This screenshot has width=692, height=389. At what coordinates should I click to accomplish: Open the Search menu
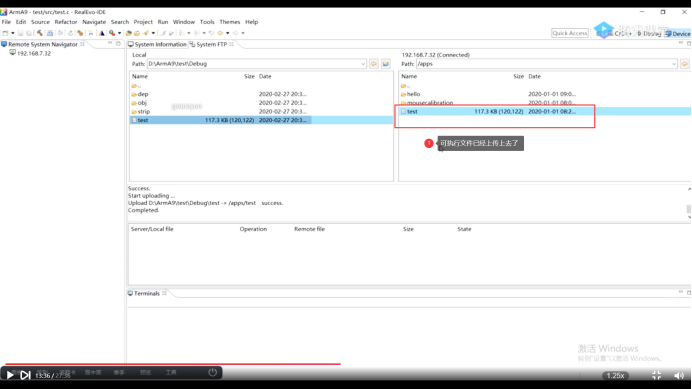[120, 22]
